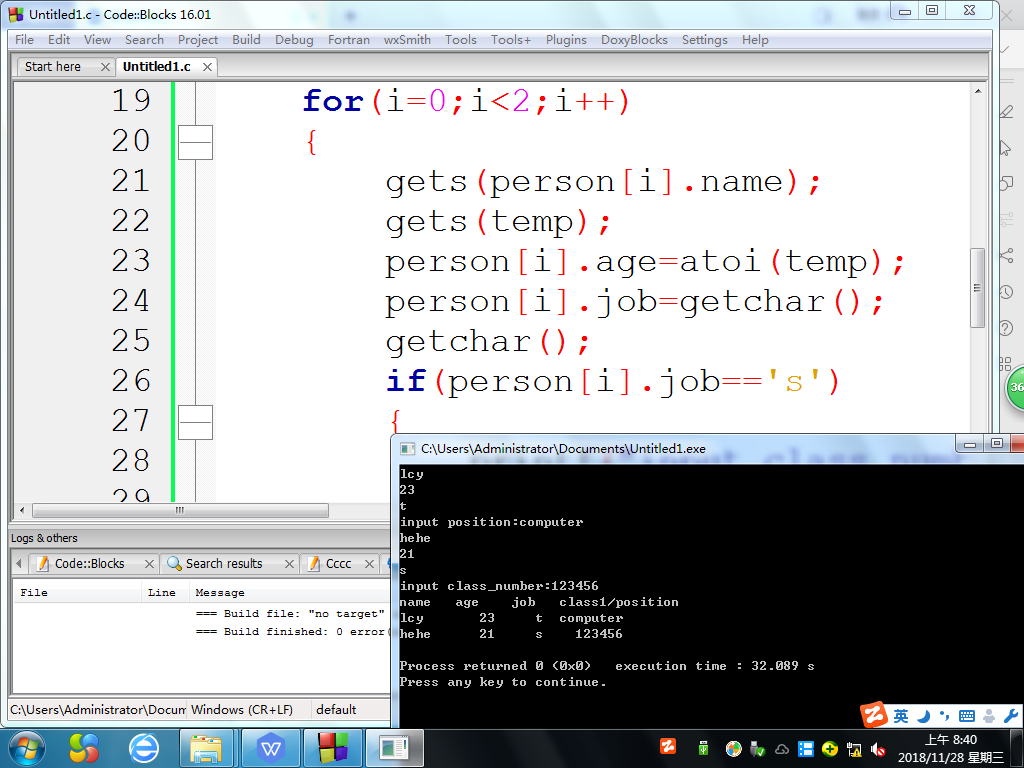Collapse the code fold at line 27

195,423
